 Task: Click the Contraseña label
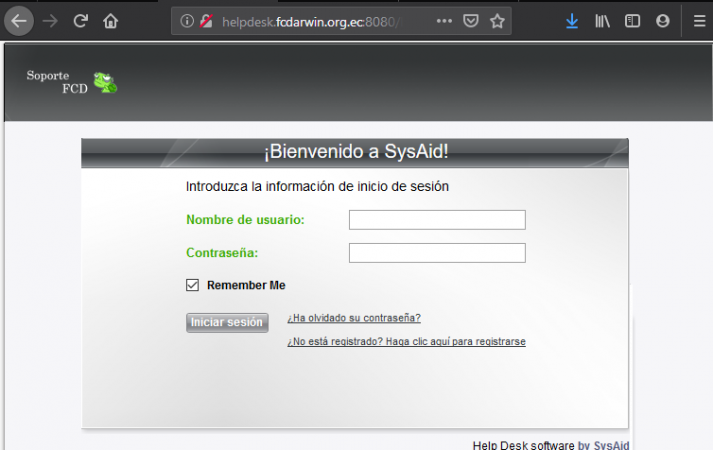coord(222,253)
